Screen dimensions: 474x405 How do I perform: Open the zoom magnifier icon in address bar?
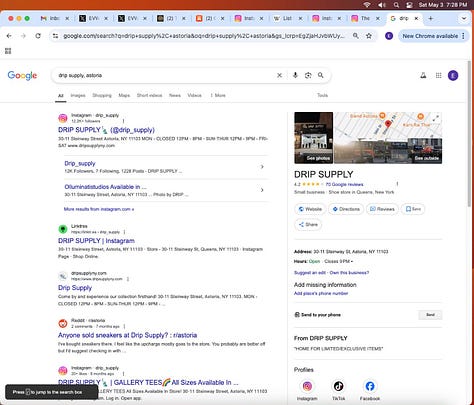(356, 36)
